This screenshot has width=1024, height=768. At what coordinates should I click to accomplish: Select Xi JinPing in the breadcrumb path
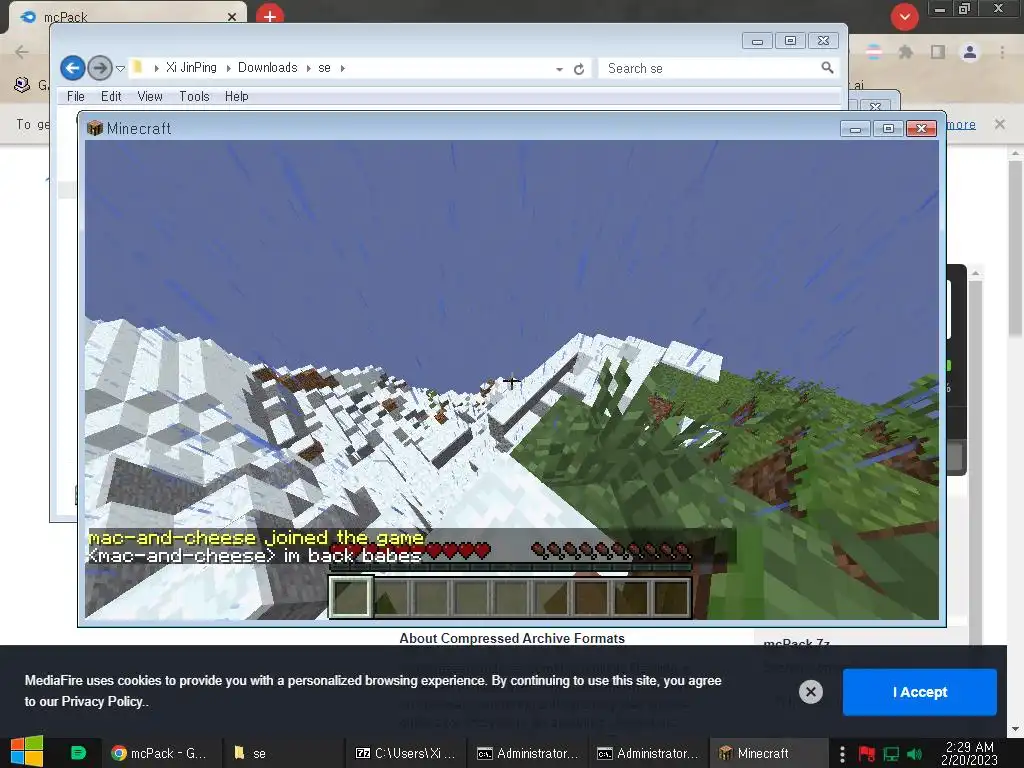[191, 67]
